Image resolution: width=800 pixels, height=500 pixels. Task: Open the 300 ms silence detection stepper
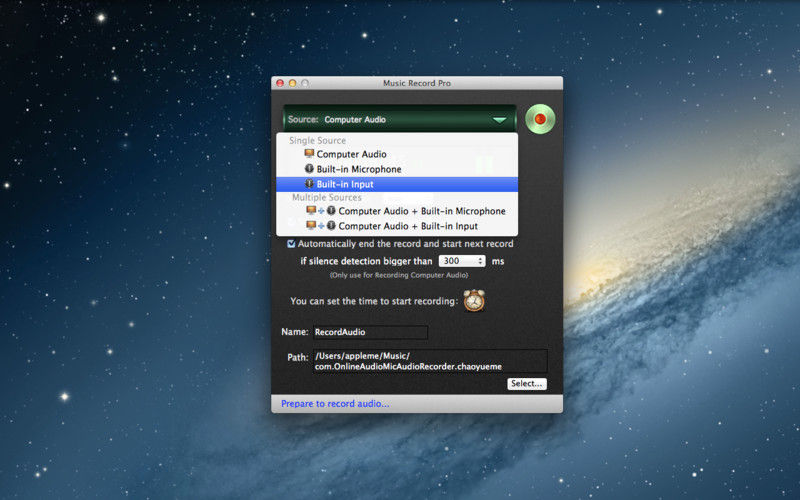462,261
